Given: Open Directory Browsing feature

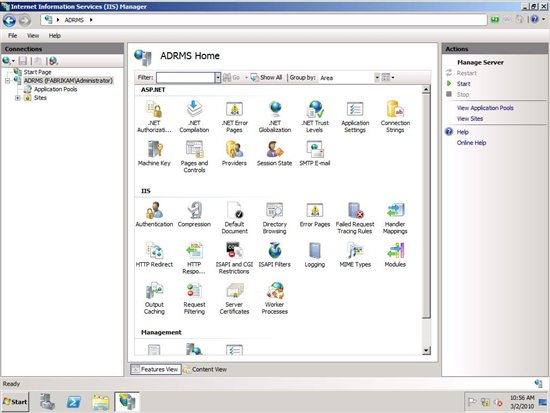Looking at the screenshot, I should 275,218.
